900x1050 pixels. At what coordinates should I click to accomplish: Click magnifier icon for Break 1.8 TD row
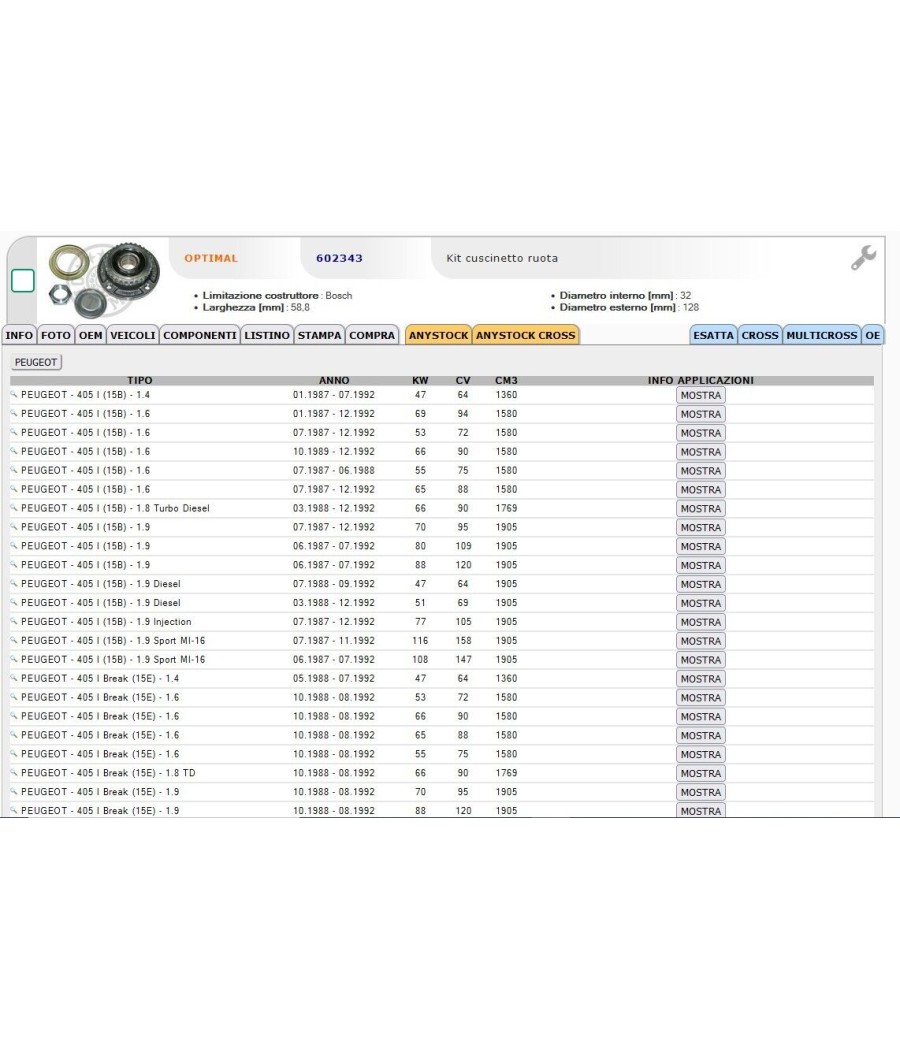[13, 772]
